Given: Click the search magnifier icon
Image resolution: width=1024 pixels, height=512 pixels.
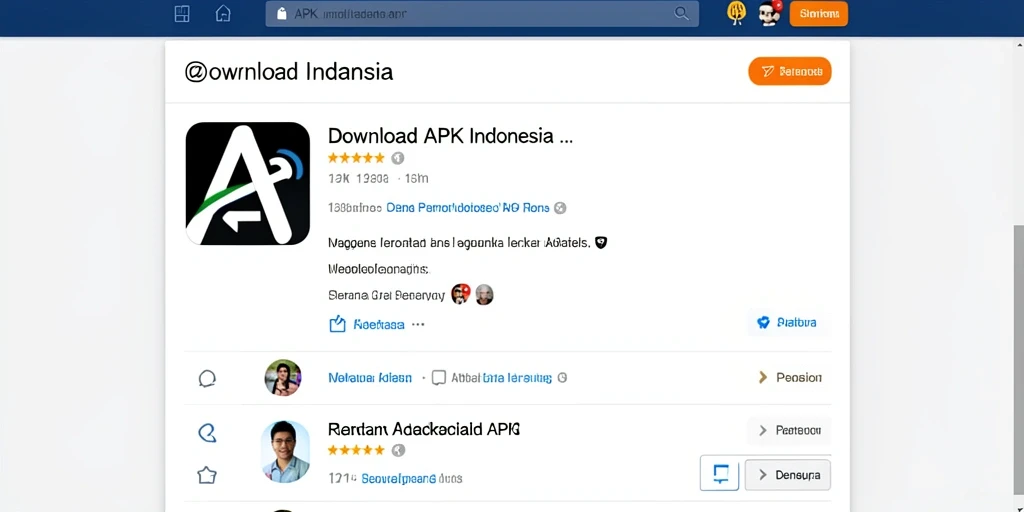Looking at the screenshot, I should [681, 14].
